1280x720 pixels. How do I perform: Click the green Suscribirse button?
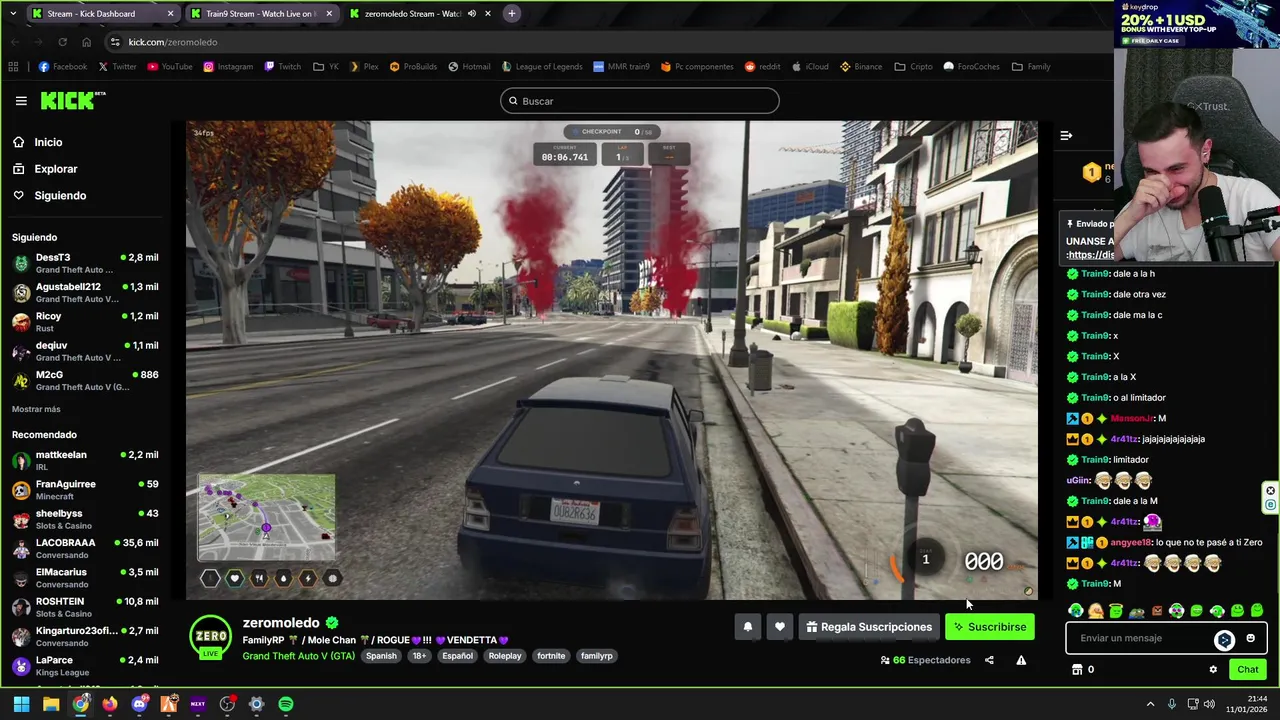(x=990, y=627)
